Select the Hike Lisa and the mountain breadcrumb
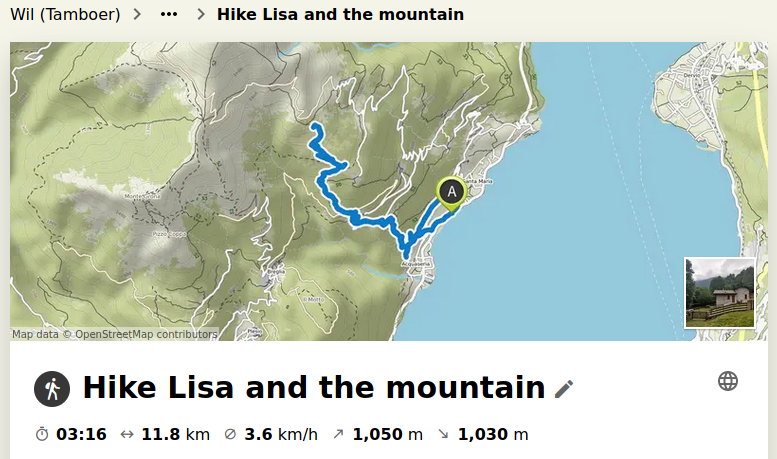Screen dimensions: 777x459 point(340,14)
